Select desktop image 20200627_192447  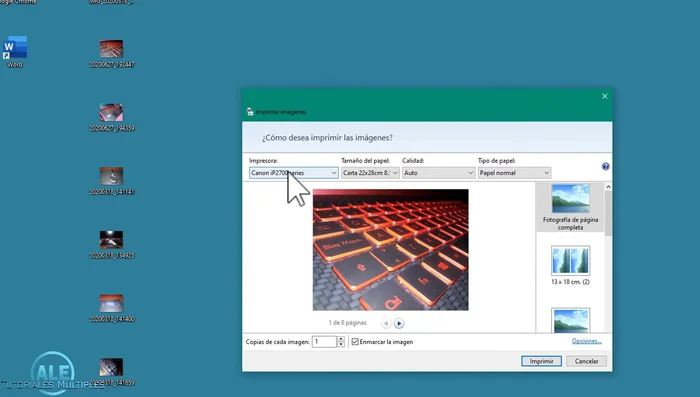(111, 53)
